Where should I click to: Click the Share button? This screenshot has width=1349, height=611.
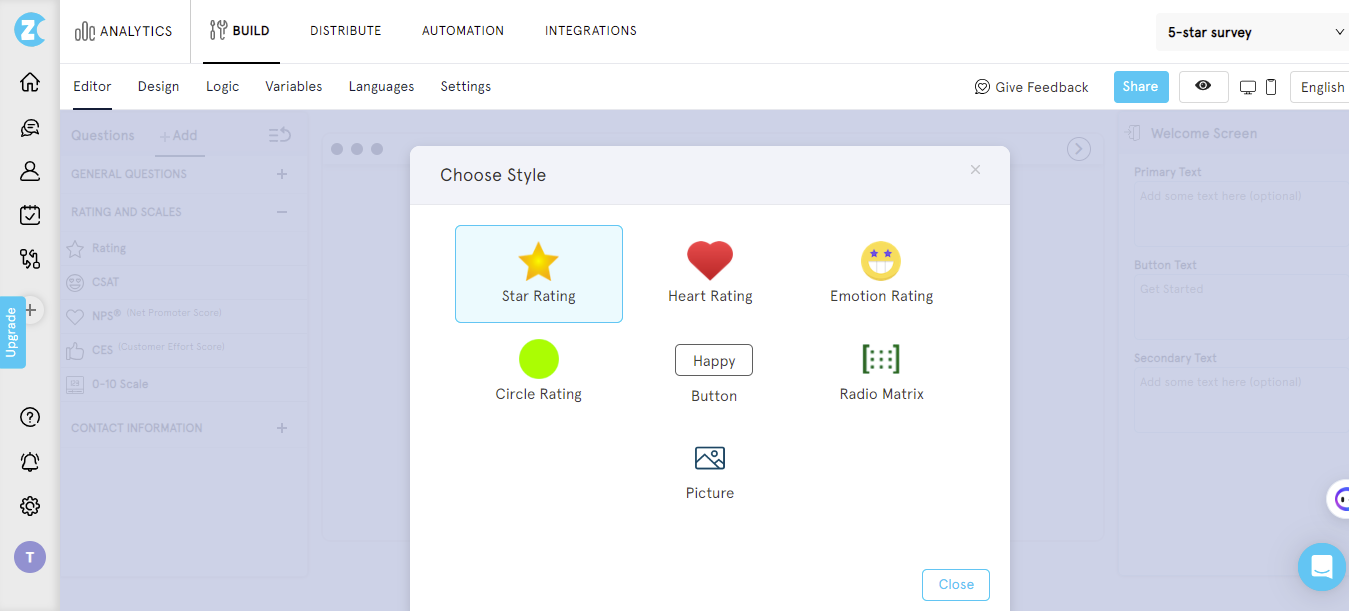pyautogui.click(x=1140, y=87)
